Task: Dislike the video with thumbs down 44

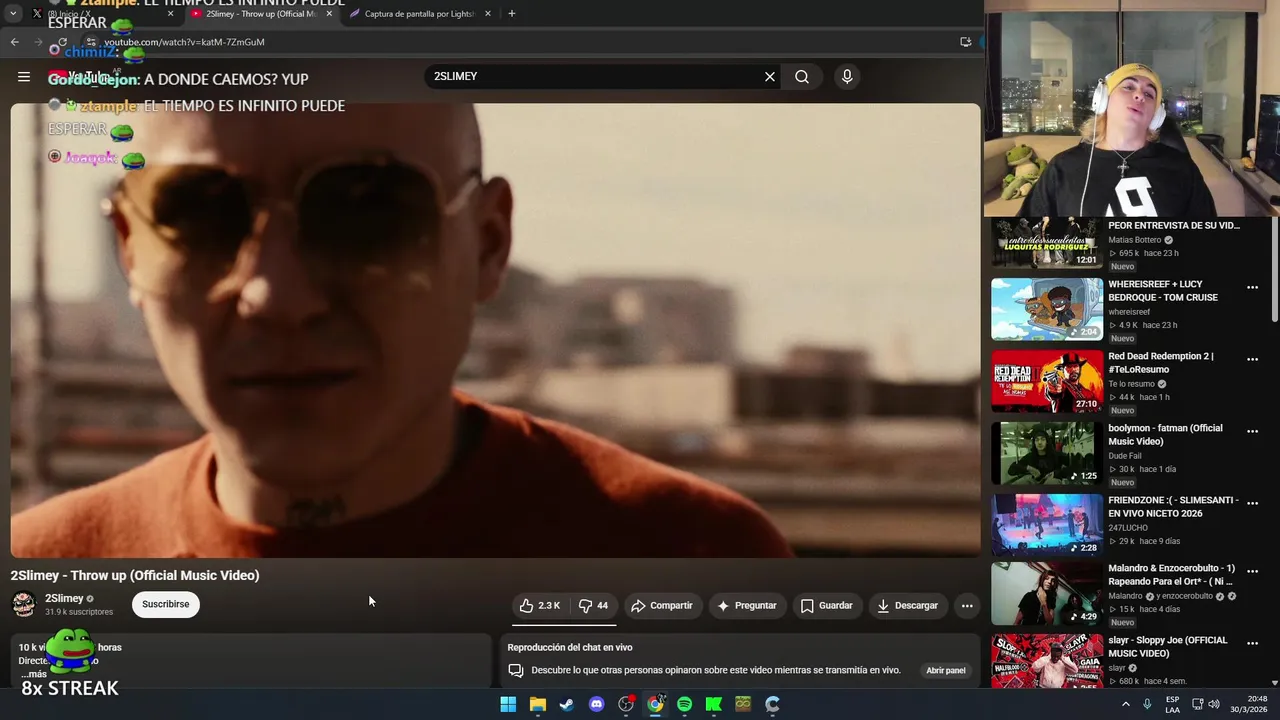Action: (593, 605)
